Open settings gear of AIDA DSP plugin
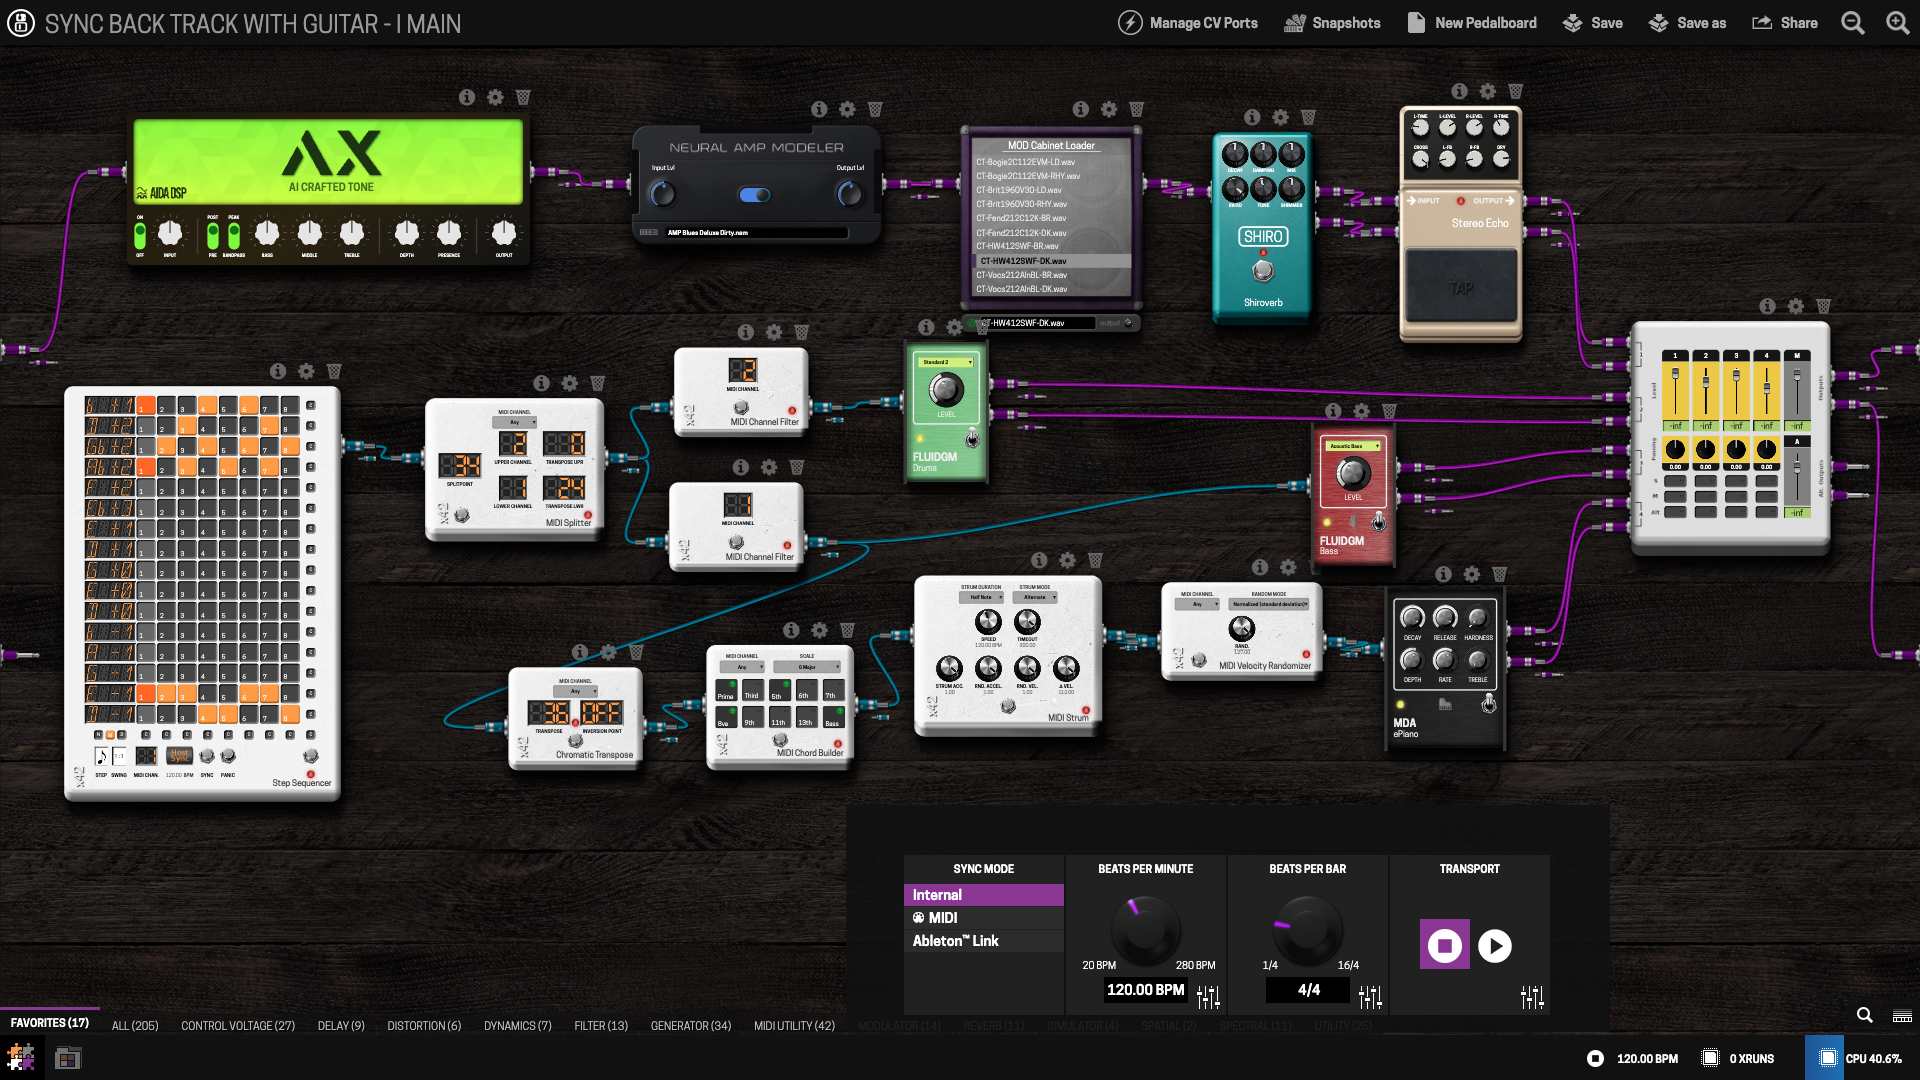This screenshot has height=1080, width=1920. (x=495, y=97)
